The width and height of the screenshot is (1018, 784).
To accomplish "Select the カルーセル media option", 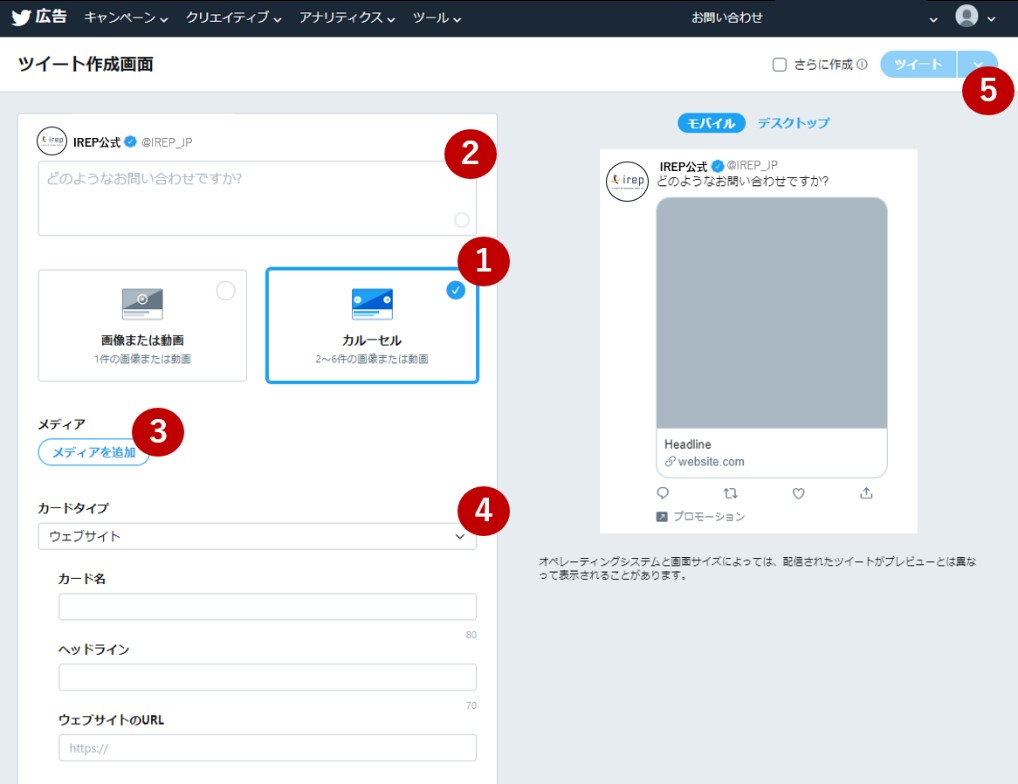I will tap(371, 325).
